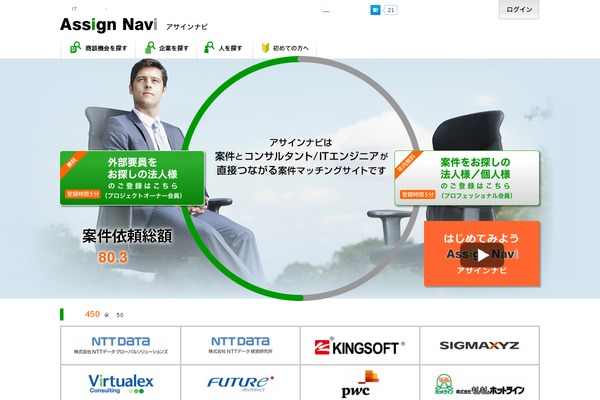
Task: Open the KINGSOFT logo tile
Action: [x=360, y=345]
